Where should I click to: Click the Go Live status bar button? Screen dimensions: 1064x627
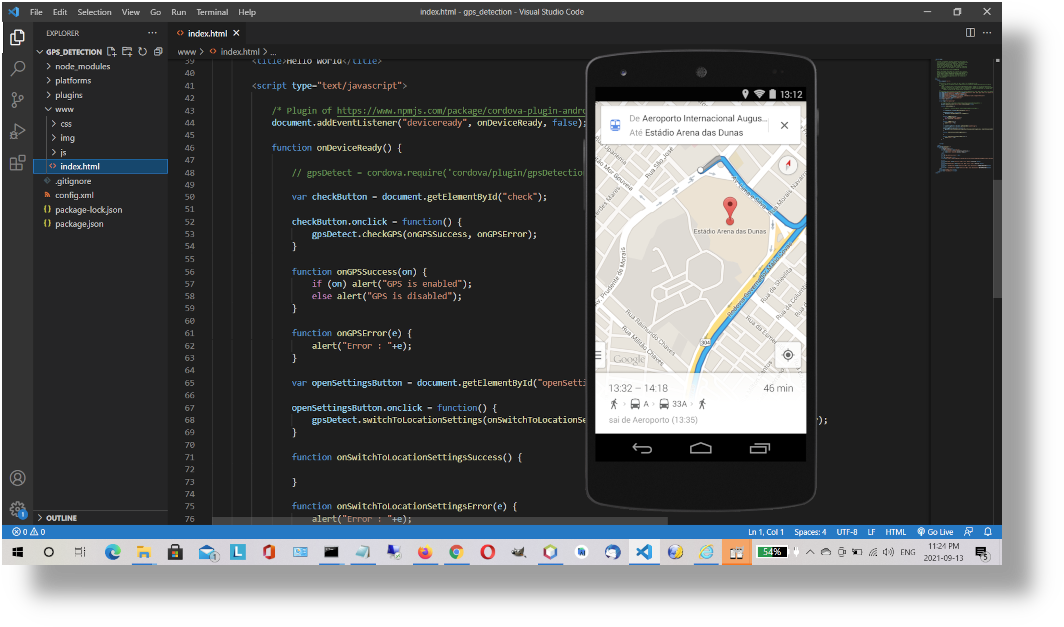pyautogui.click(x=935, y=532)
